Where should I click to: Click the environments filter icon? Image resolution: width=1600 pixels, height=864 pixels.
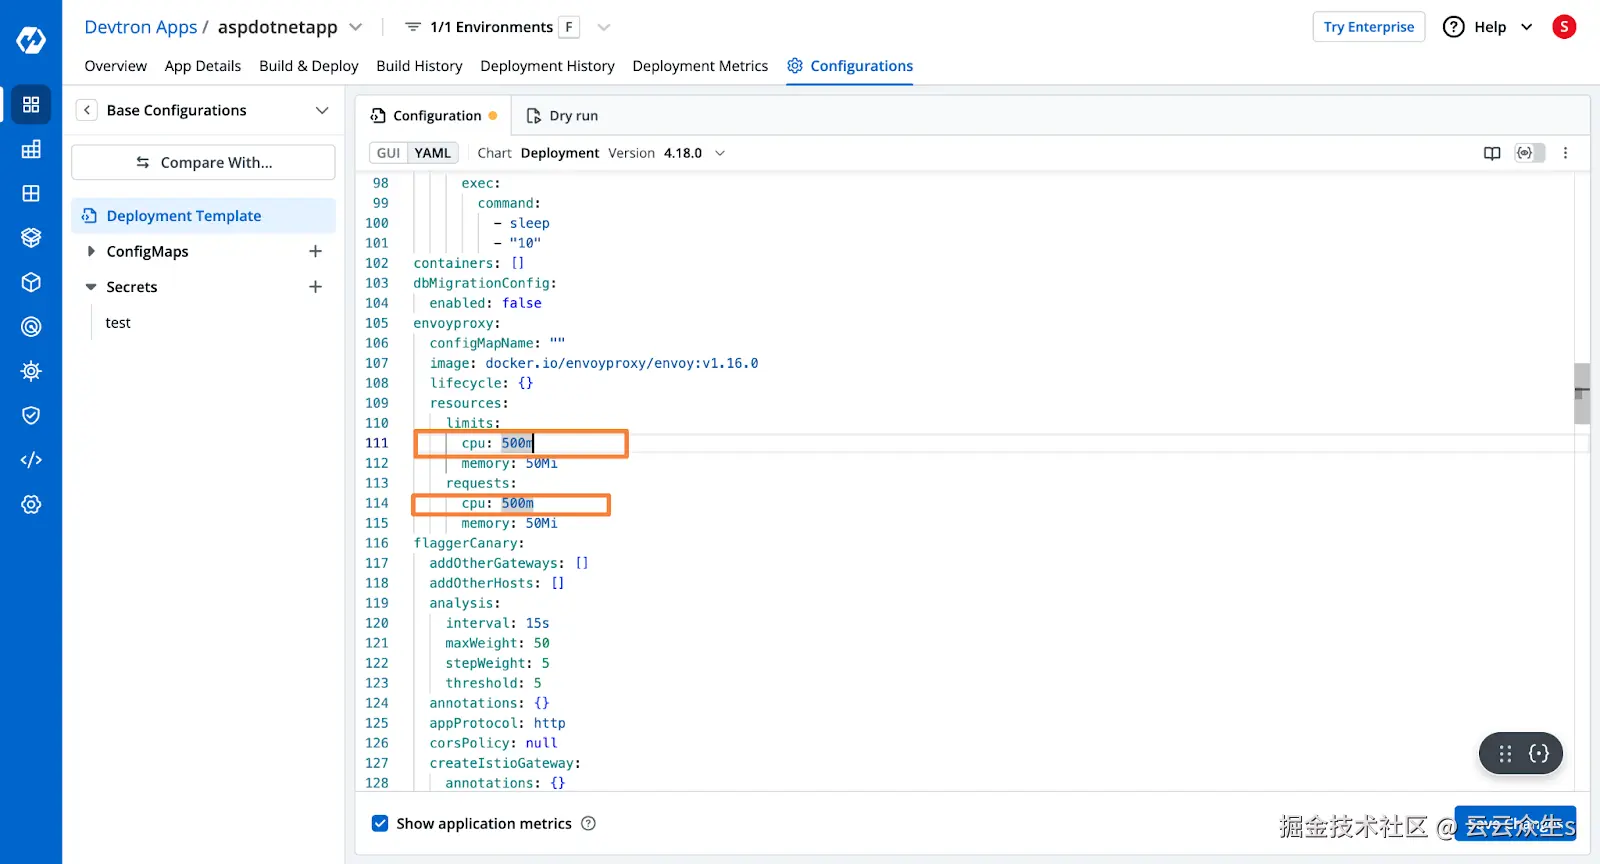413,27
